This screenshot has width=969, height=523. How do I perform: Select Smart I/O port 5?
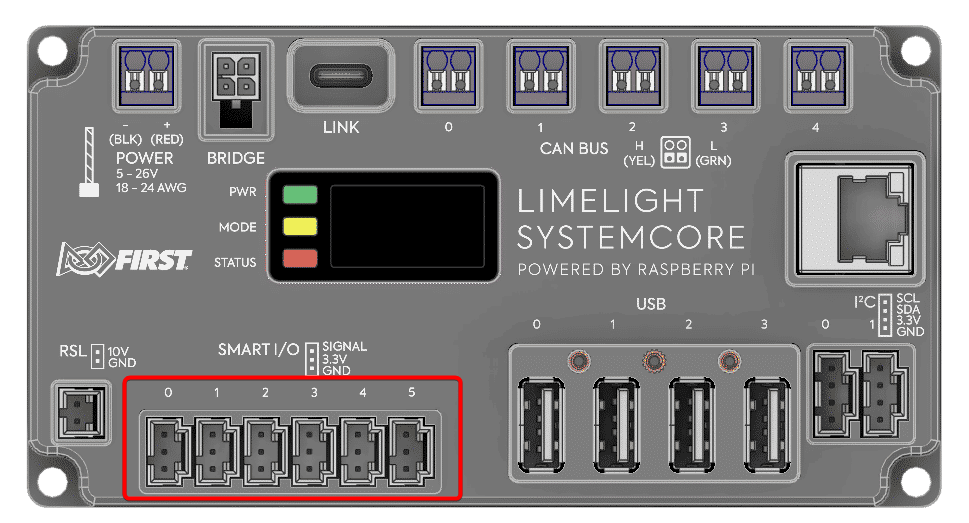[412, 451]
